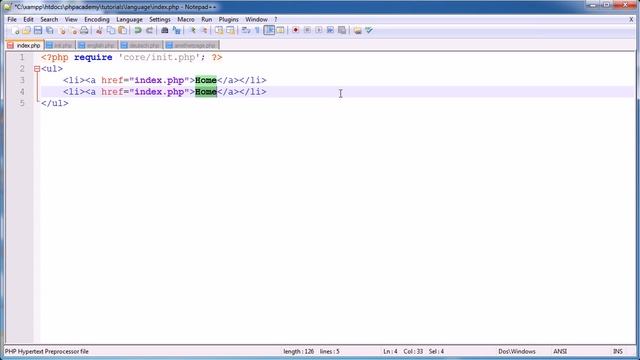Play back the recorded macro

[x=319, y=31]
